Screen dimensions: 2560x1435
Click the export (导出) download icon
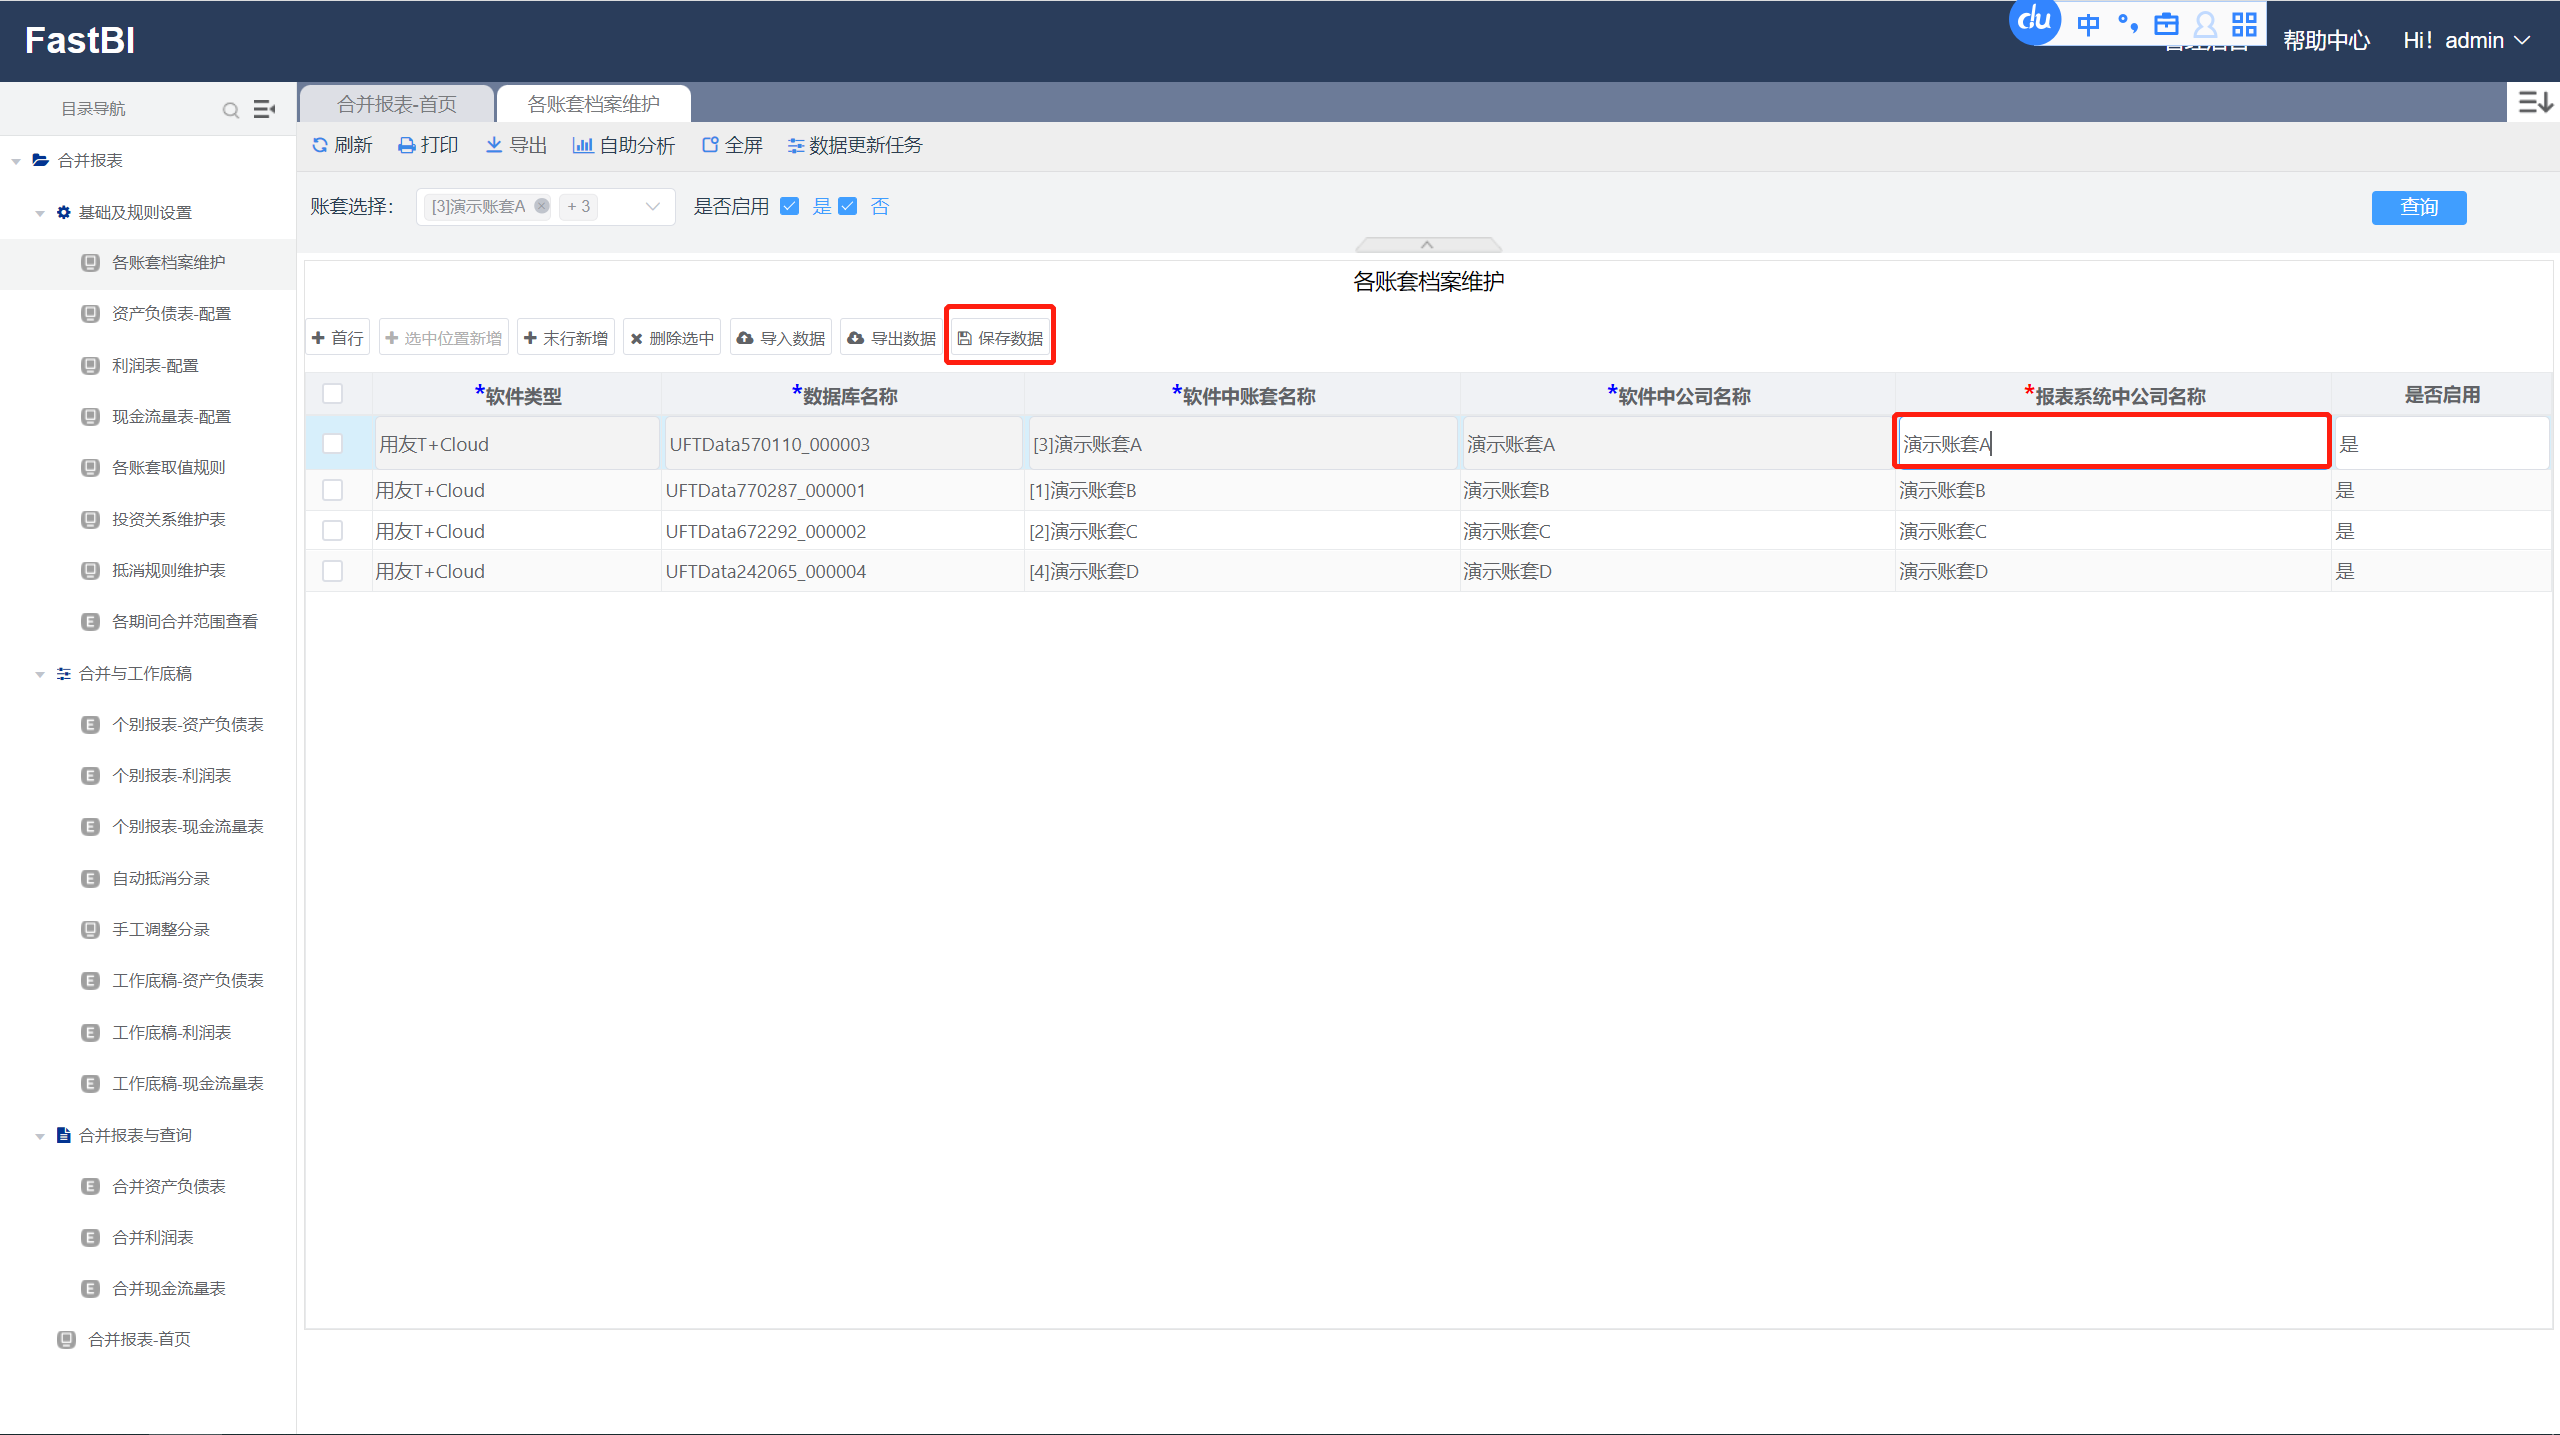(x=494, y=146)
